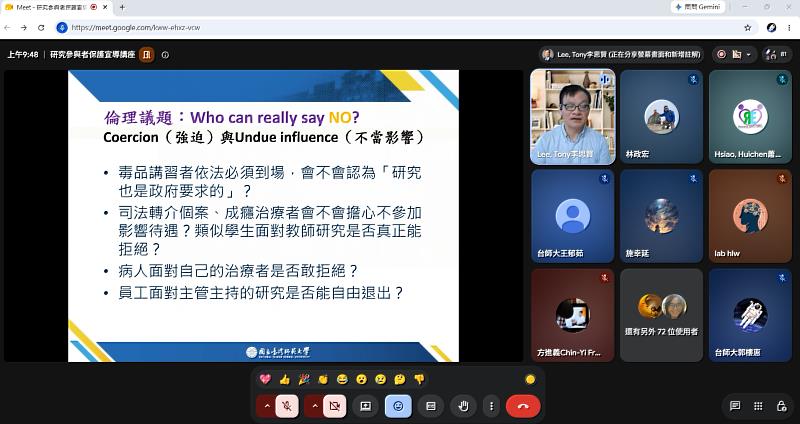Open meeting details info icon
800x424 pixels.
pyautogui.click(x=165, y=55)
